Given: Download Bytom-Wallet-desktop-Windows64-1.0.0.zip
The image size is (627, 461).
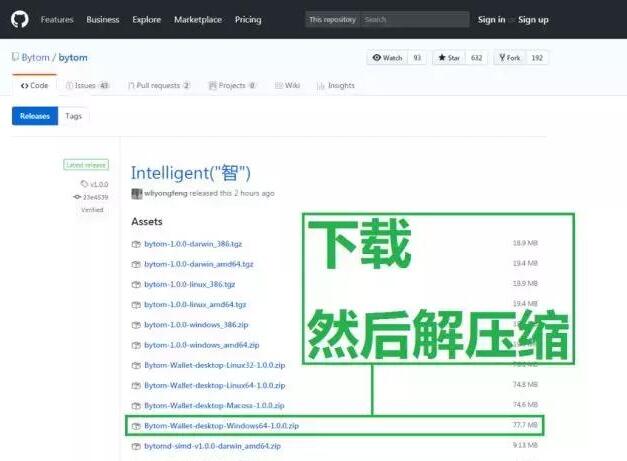Looking at the screenshot, I should pyautogui.click(x=222, y=426).
